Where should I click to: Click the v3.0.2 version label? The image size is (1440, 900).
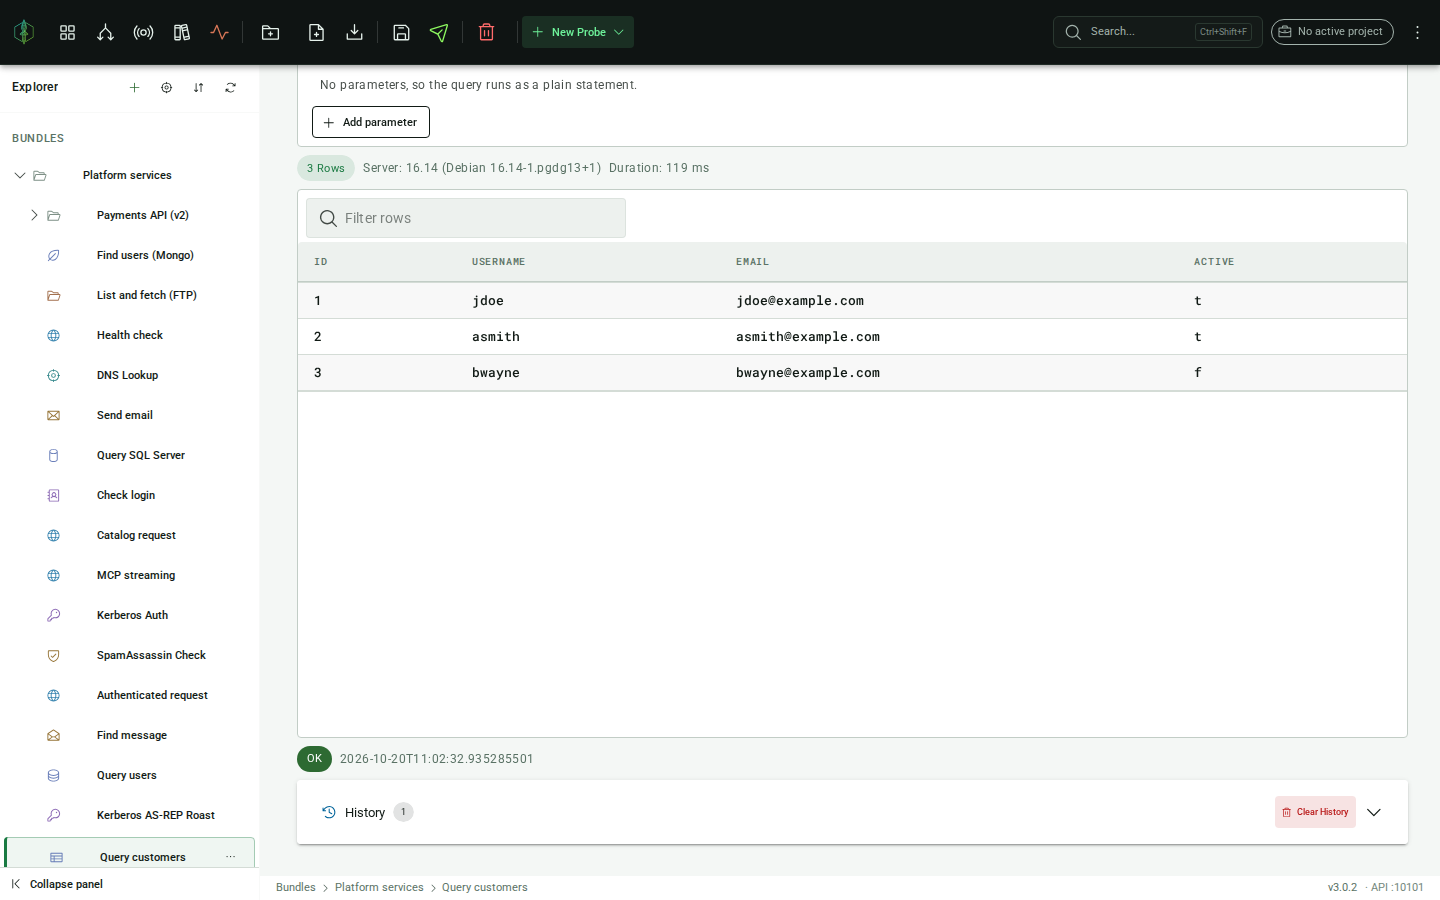tap(1342, 887)
